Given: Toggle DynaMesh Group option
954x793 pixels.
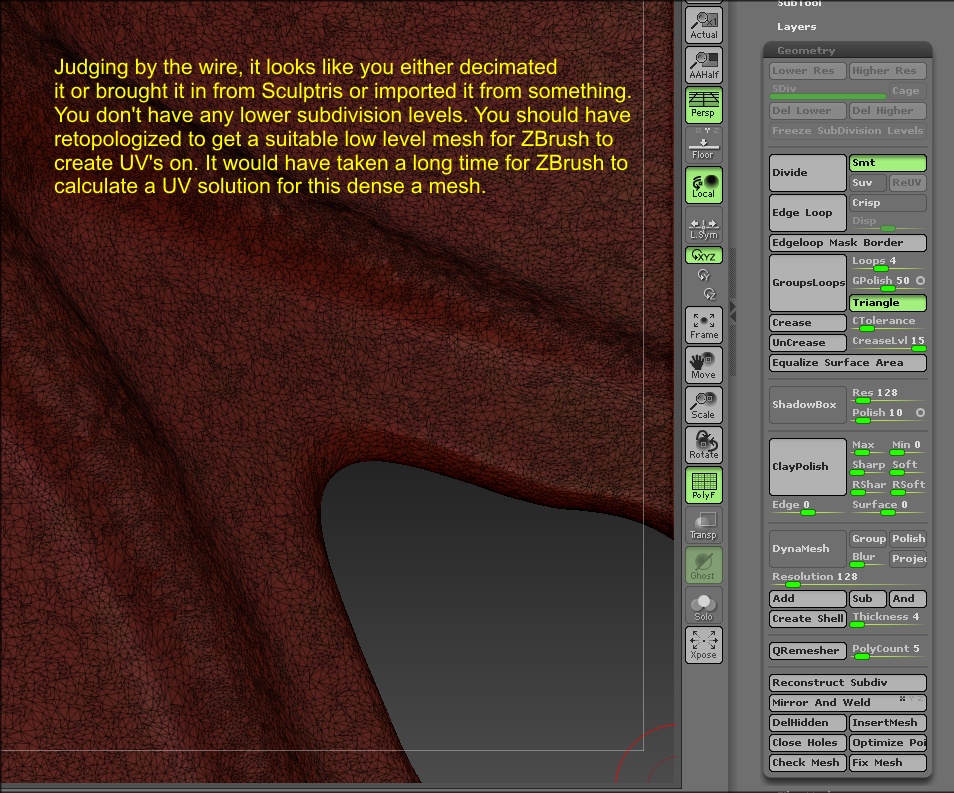Looking at the screenshot, I should (x=868, y=539).
